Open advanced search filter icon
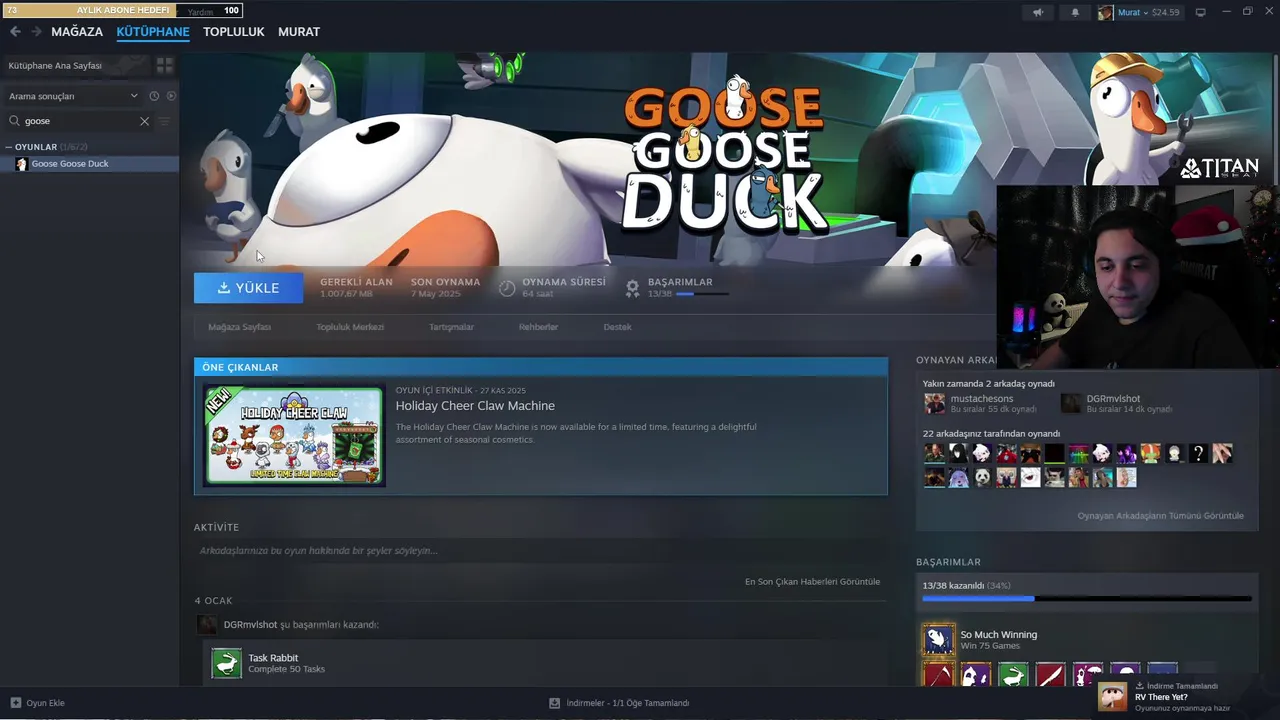This screenshot has height=720, width=1280. pyautogui.click(x=165, y=121)
